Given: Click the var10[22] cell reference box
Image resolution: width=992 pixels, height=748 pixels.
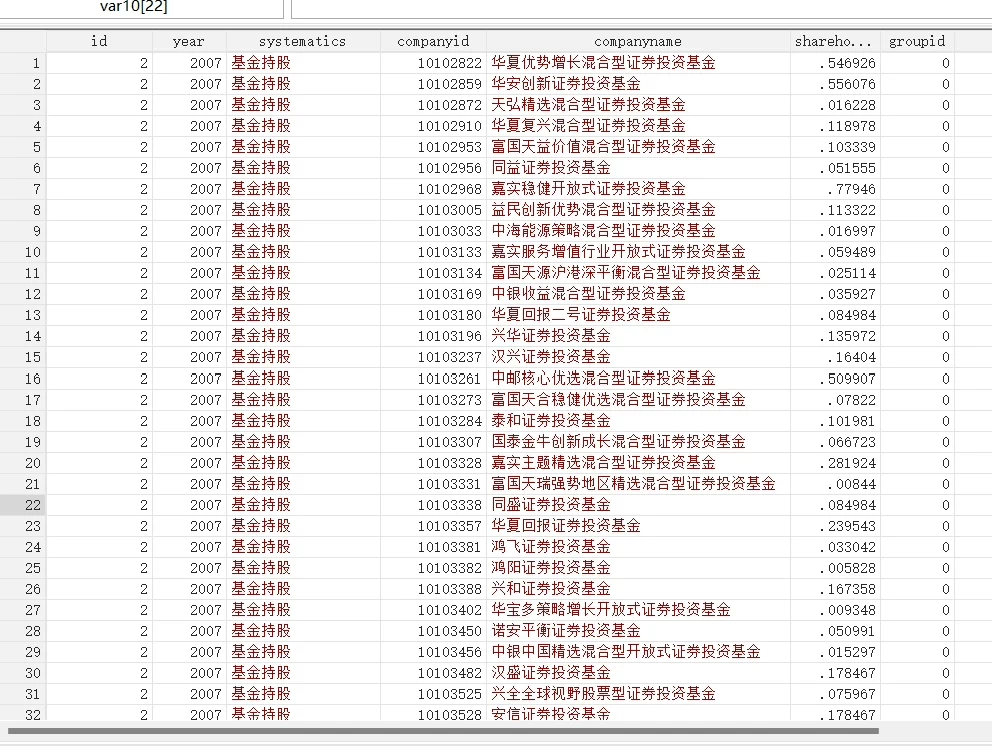Looking at the screenshot, I should [x=142, y=8].
